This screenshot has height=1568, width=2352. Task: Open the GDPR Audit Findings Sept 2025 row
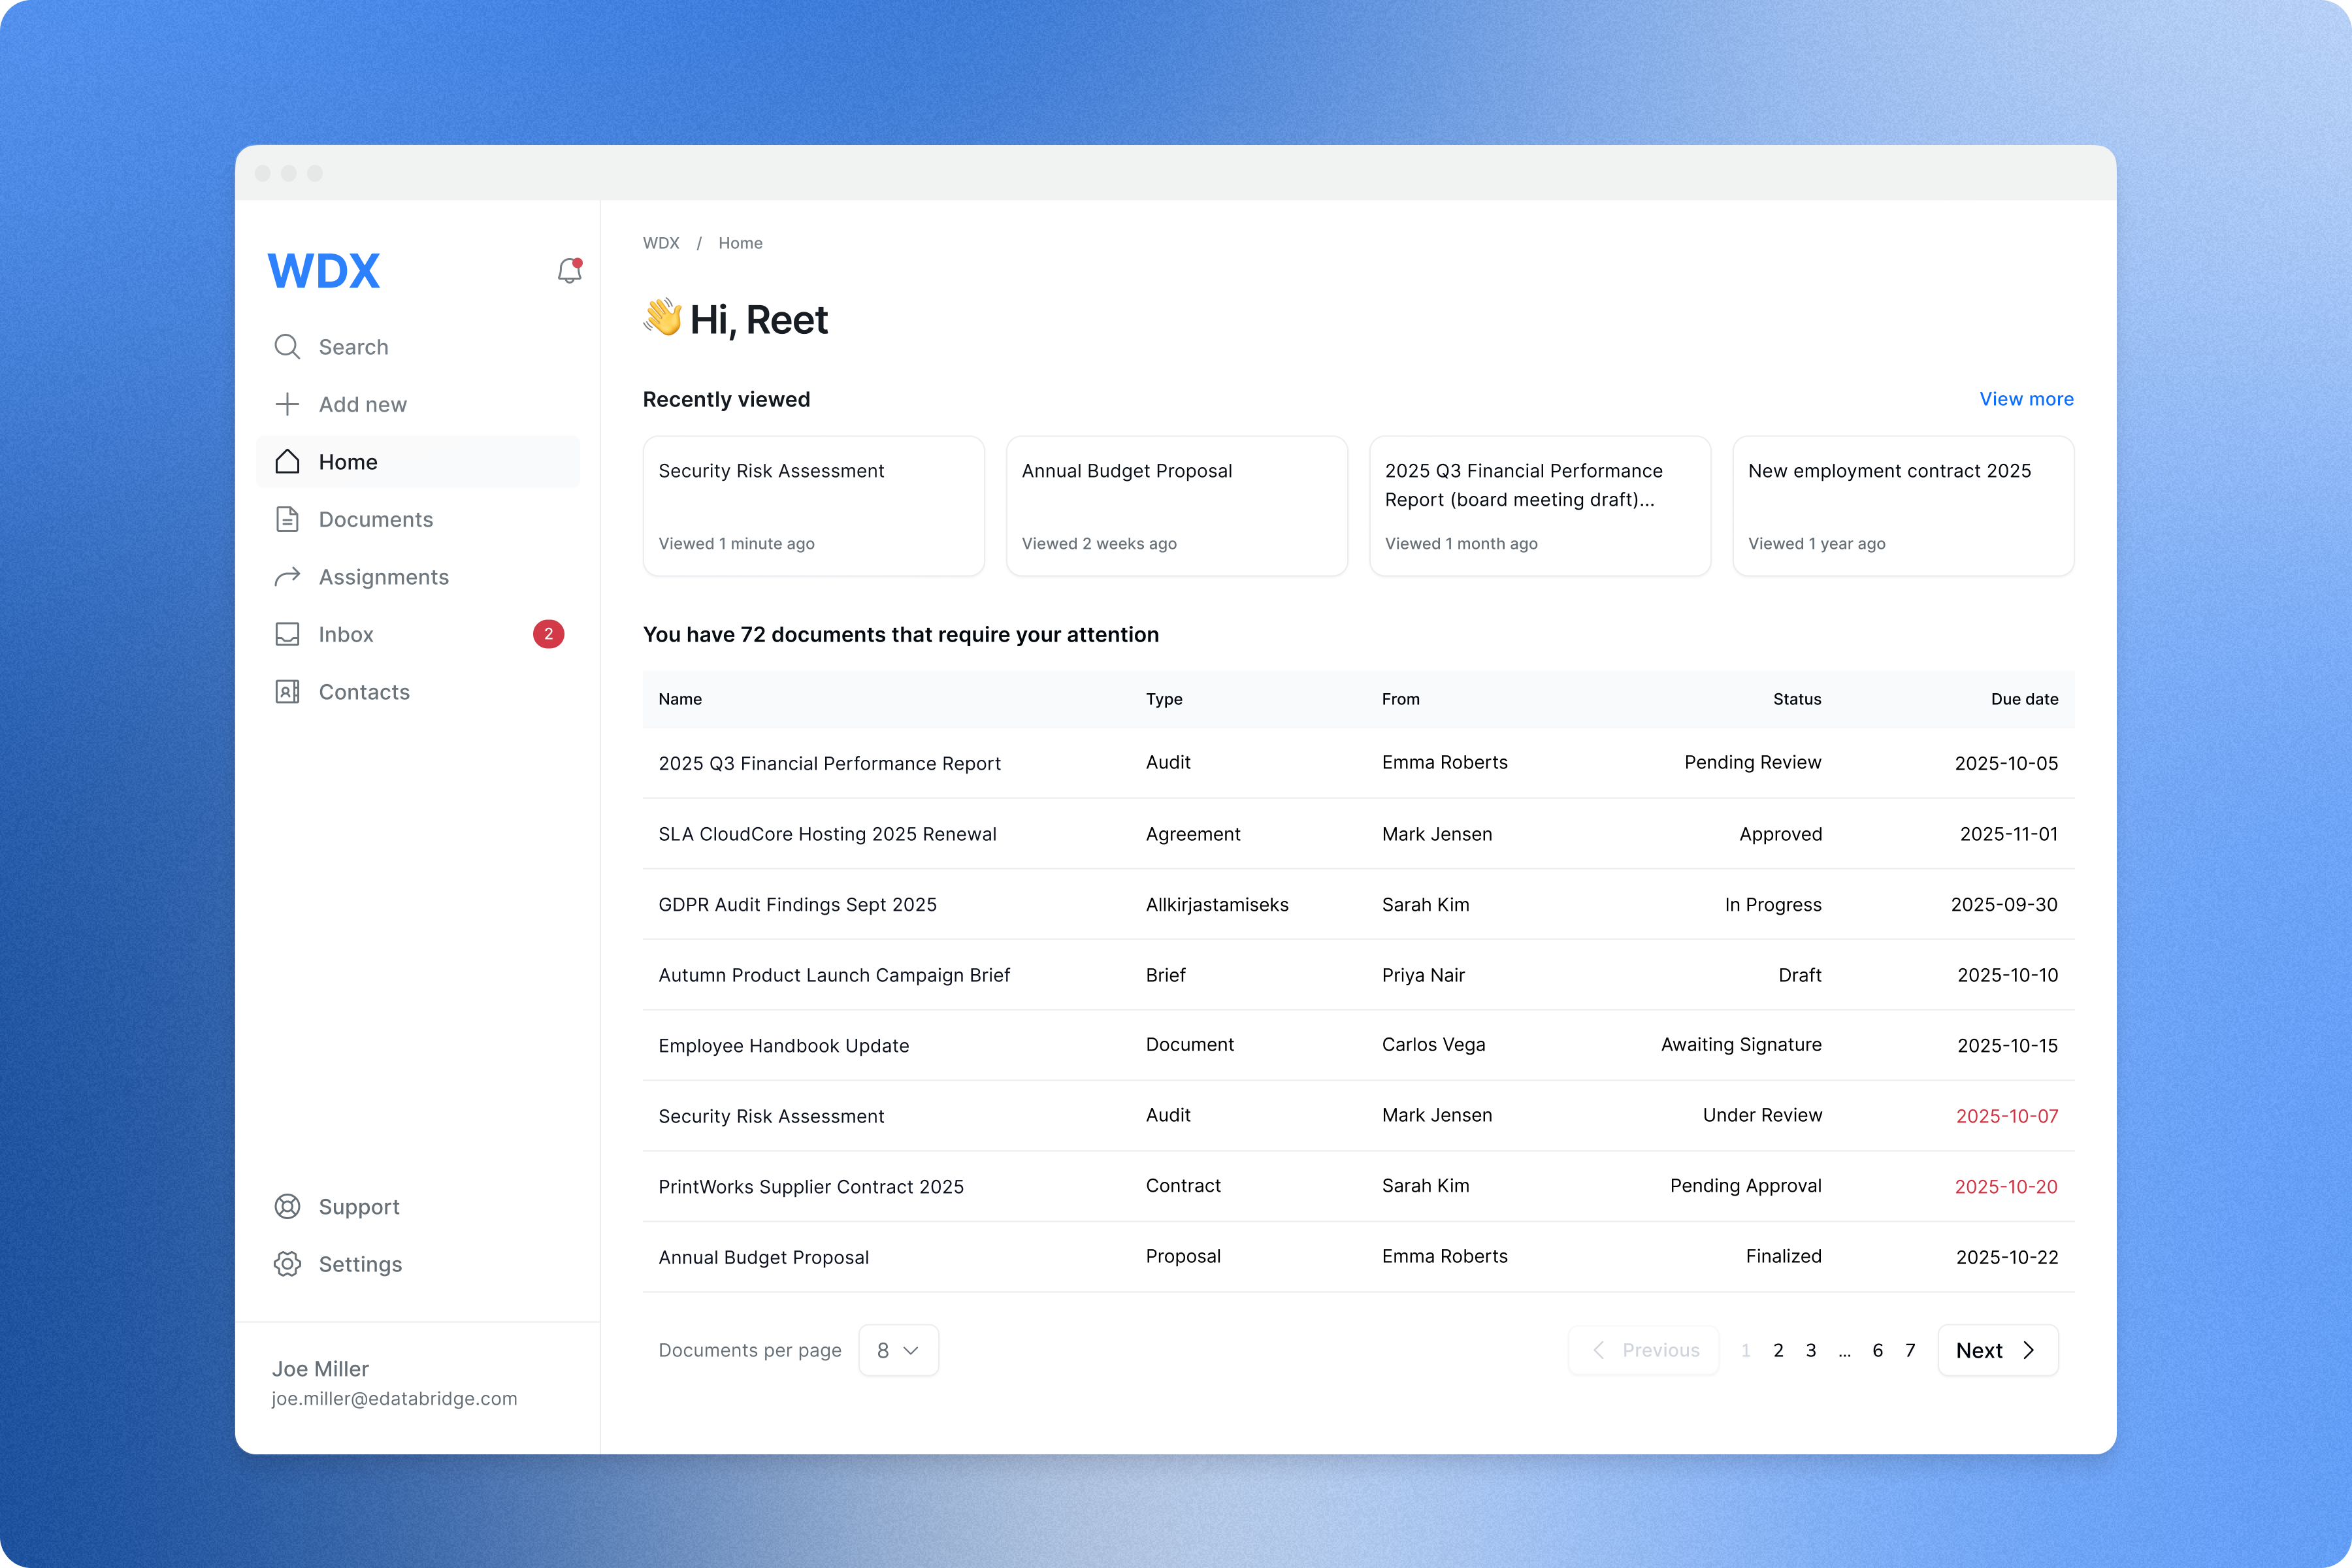click(x=798, y=905)
